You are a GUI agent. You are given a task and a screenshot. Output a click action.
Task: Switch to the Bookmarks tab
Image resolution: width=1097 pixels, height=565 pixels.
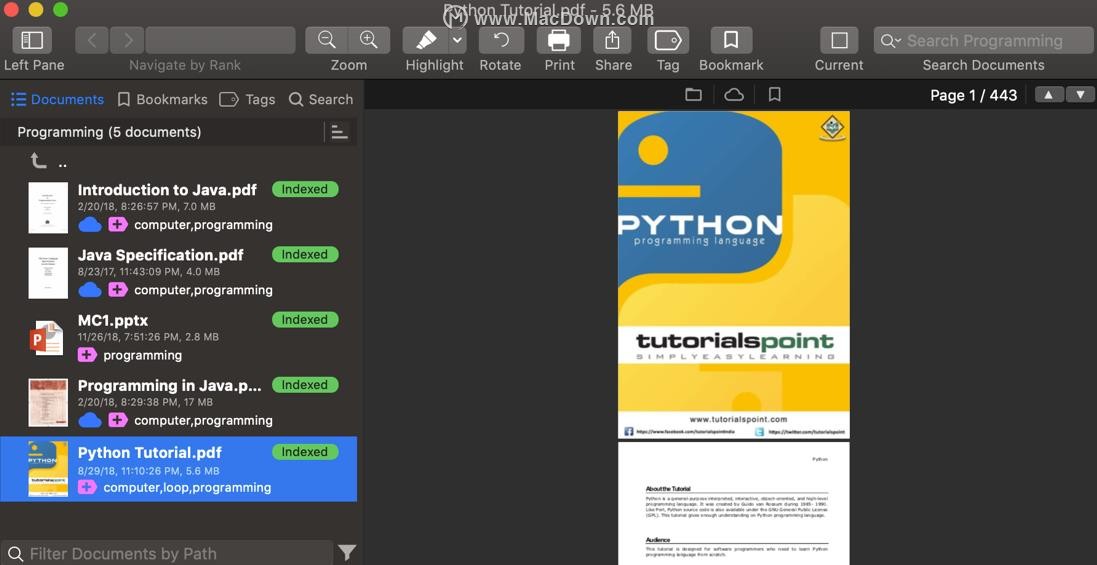coord(162,99)
